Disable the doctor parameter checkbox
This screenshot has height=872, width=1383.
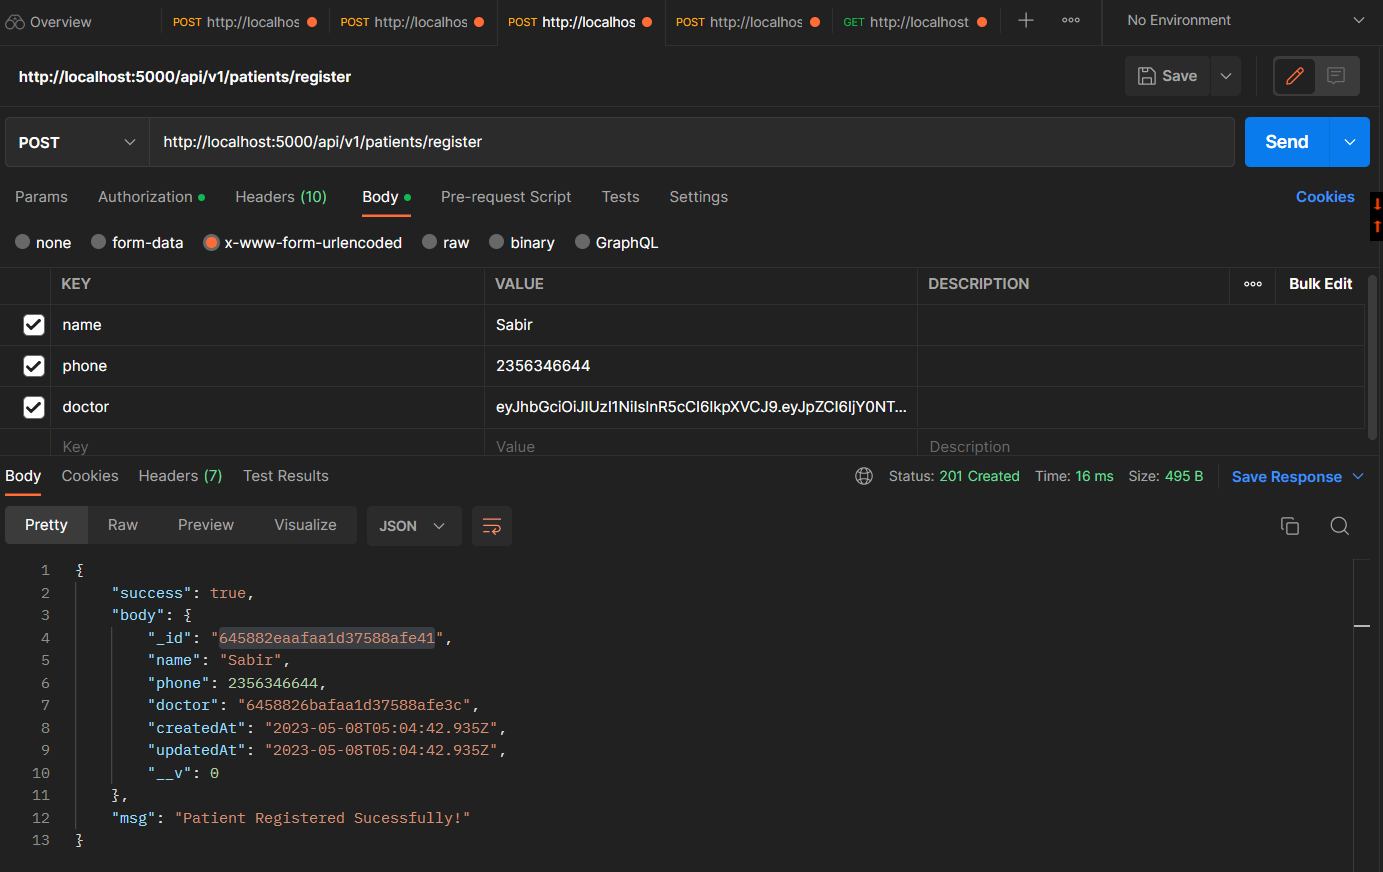(33, 407)
